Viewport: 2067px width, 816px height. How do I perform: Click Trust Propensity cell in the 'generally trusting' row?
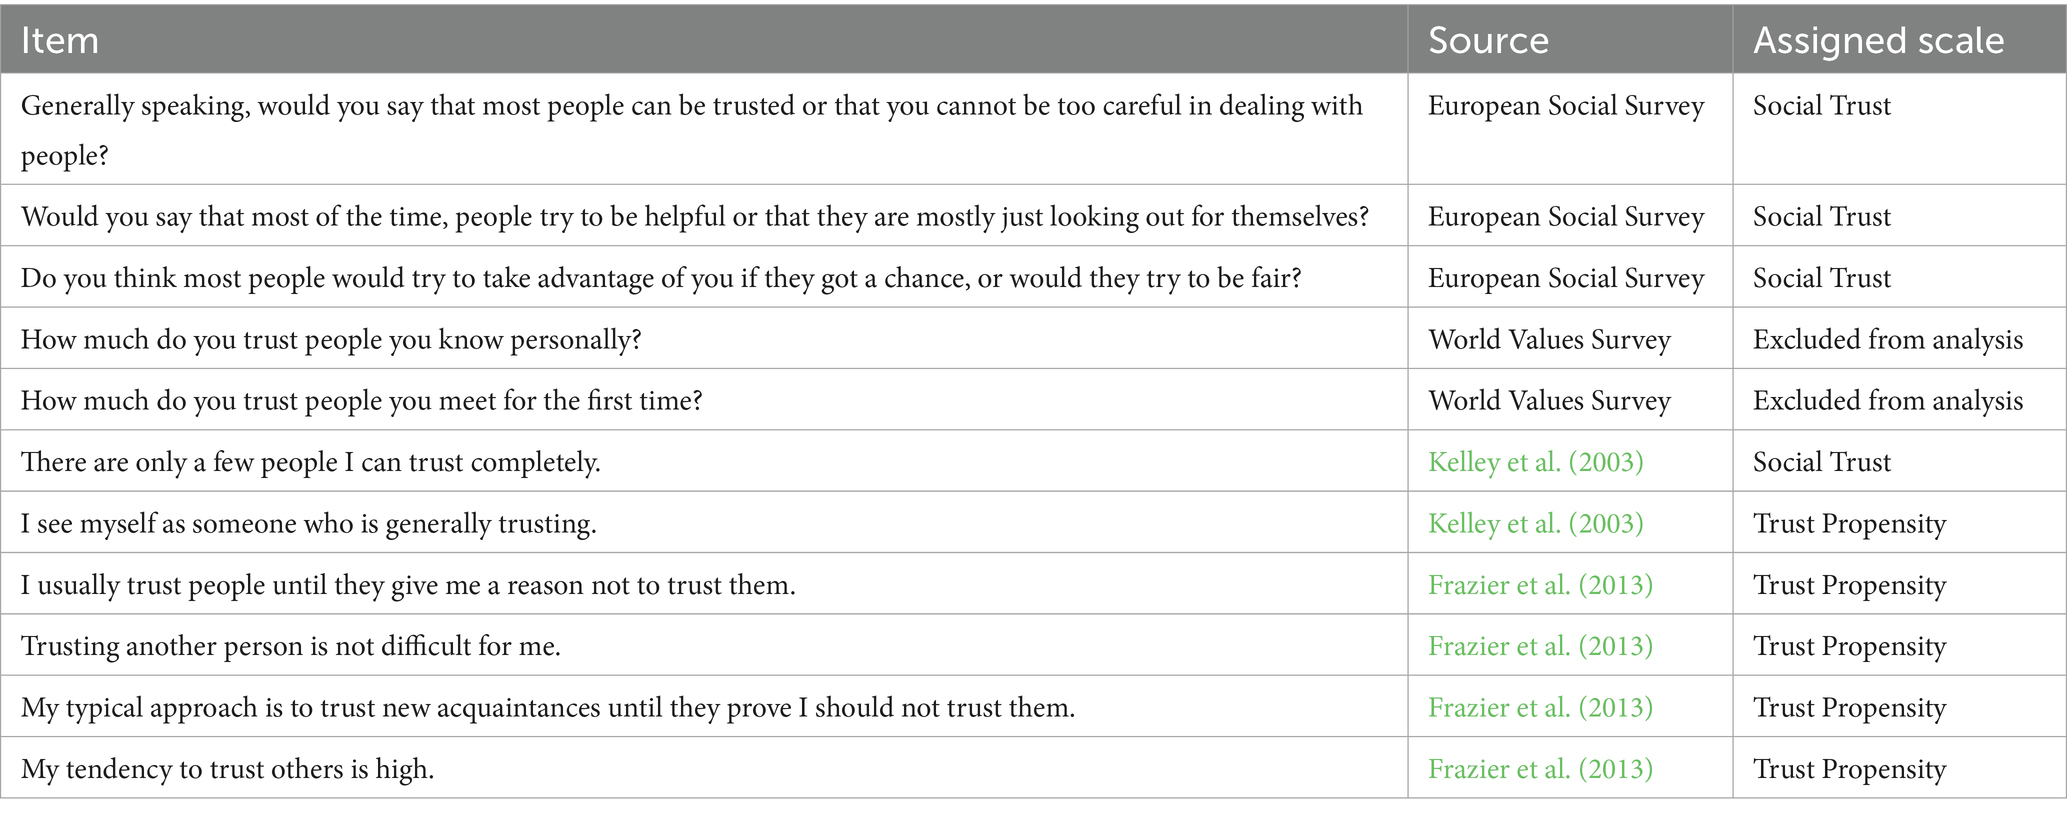pyautogui.click(x=1849, y=524)
